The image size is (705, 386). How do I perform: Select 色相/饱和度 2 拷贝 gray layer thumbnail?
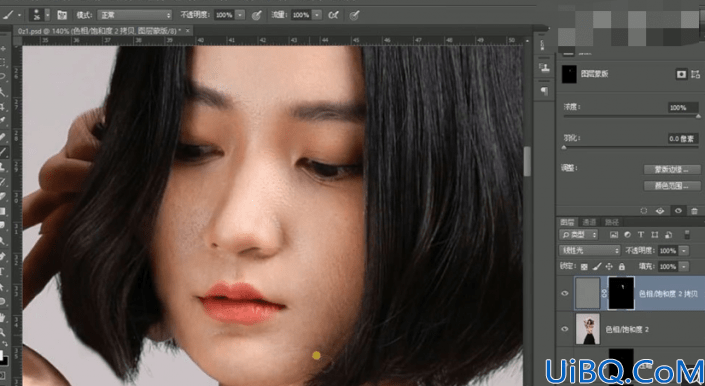(588, 293)
